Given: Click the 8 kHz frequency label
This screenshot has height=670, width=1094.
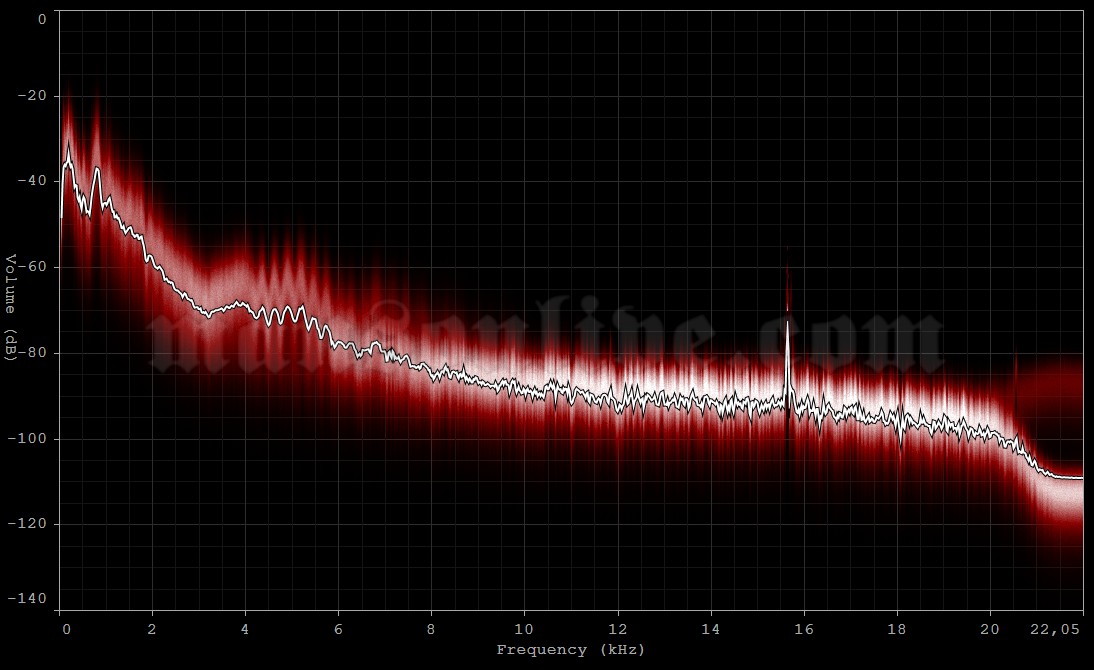Looking at the screenshot, I should click(x=431, y=630).
